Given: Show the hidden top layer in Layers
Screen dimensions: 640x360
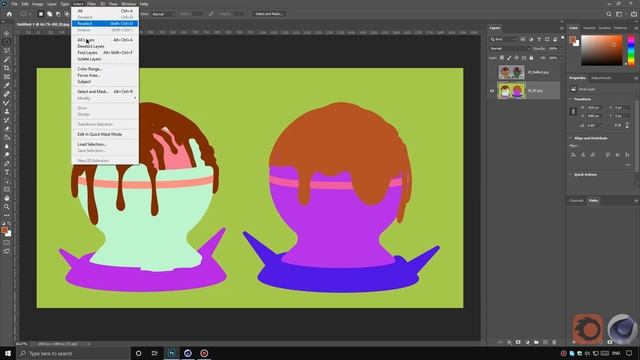Looking at the screenshot, I should 492,72.
